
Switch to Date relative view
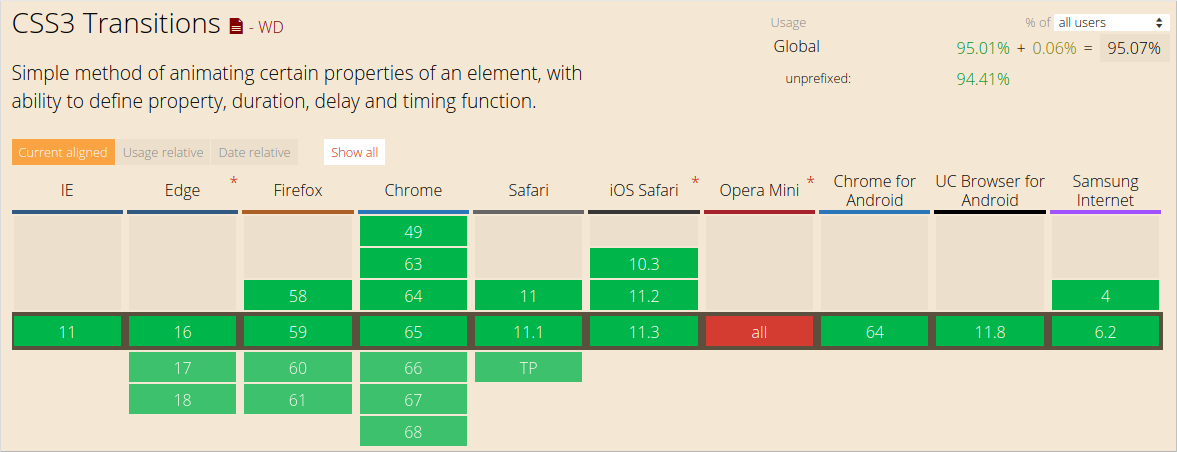255,152
